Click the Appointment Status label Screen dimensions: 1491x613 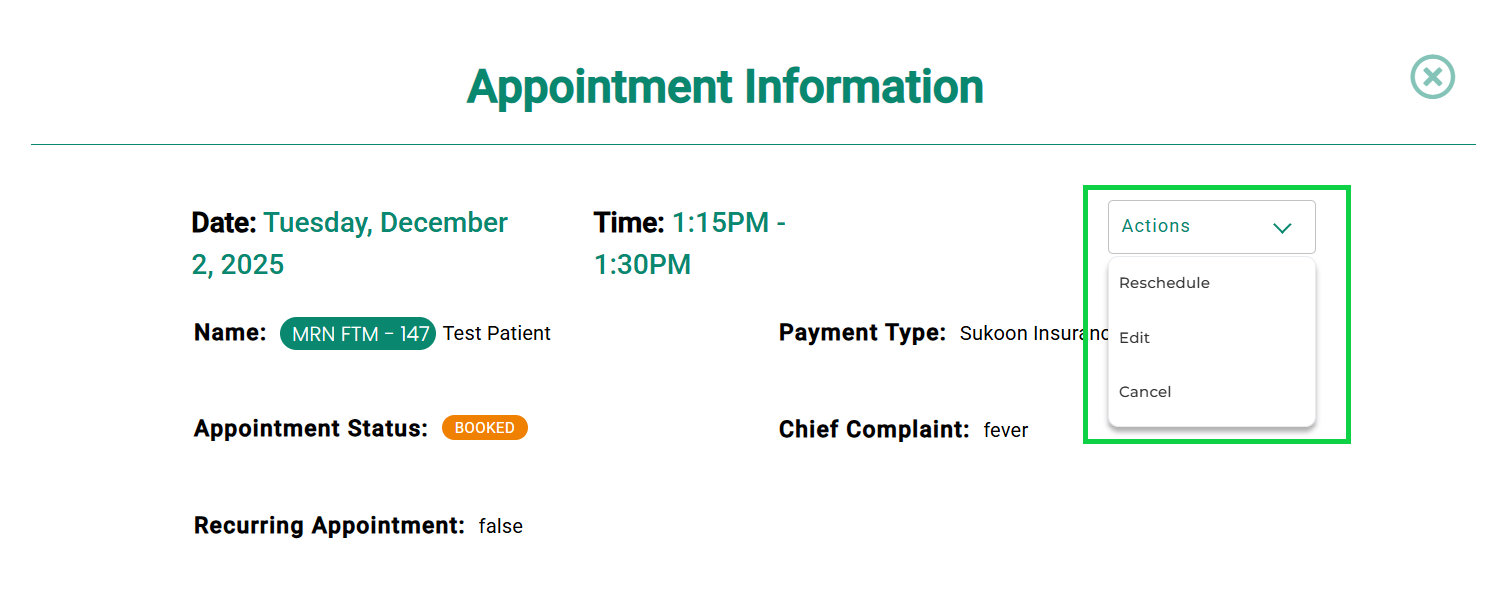311,429
